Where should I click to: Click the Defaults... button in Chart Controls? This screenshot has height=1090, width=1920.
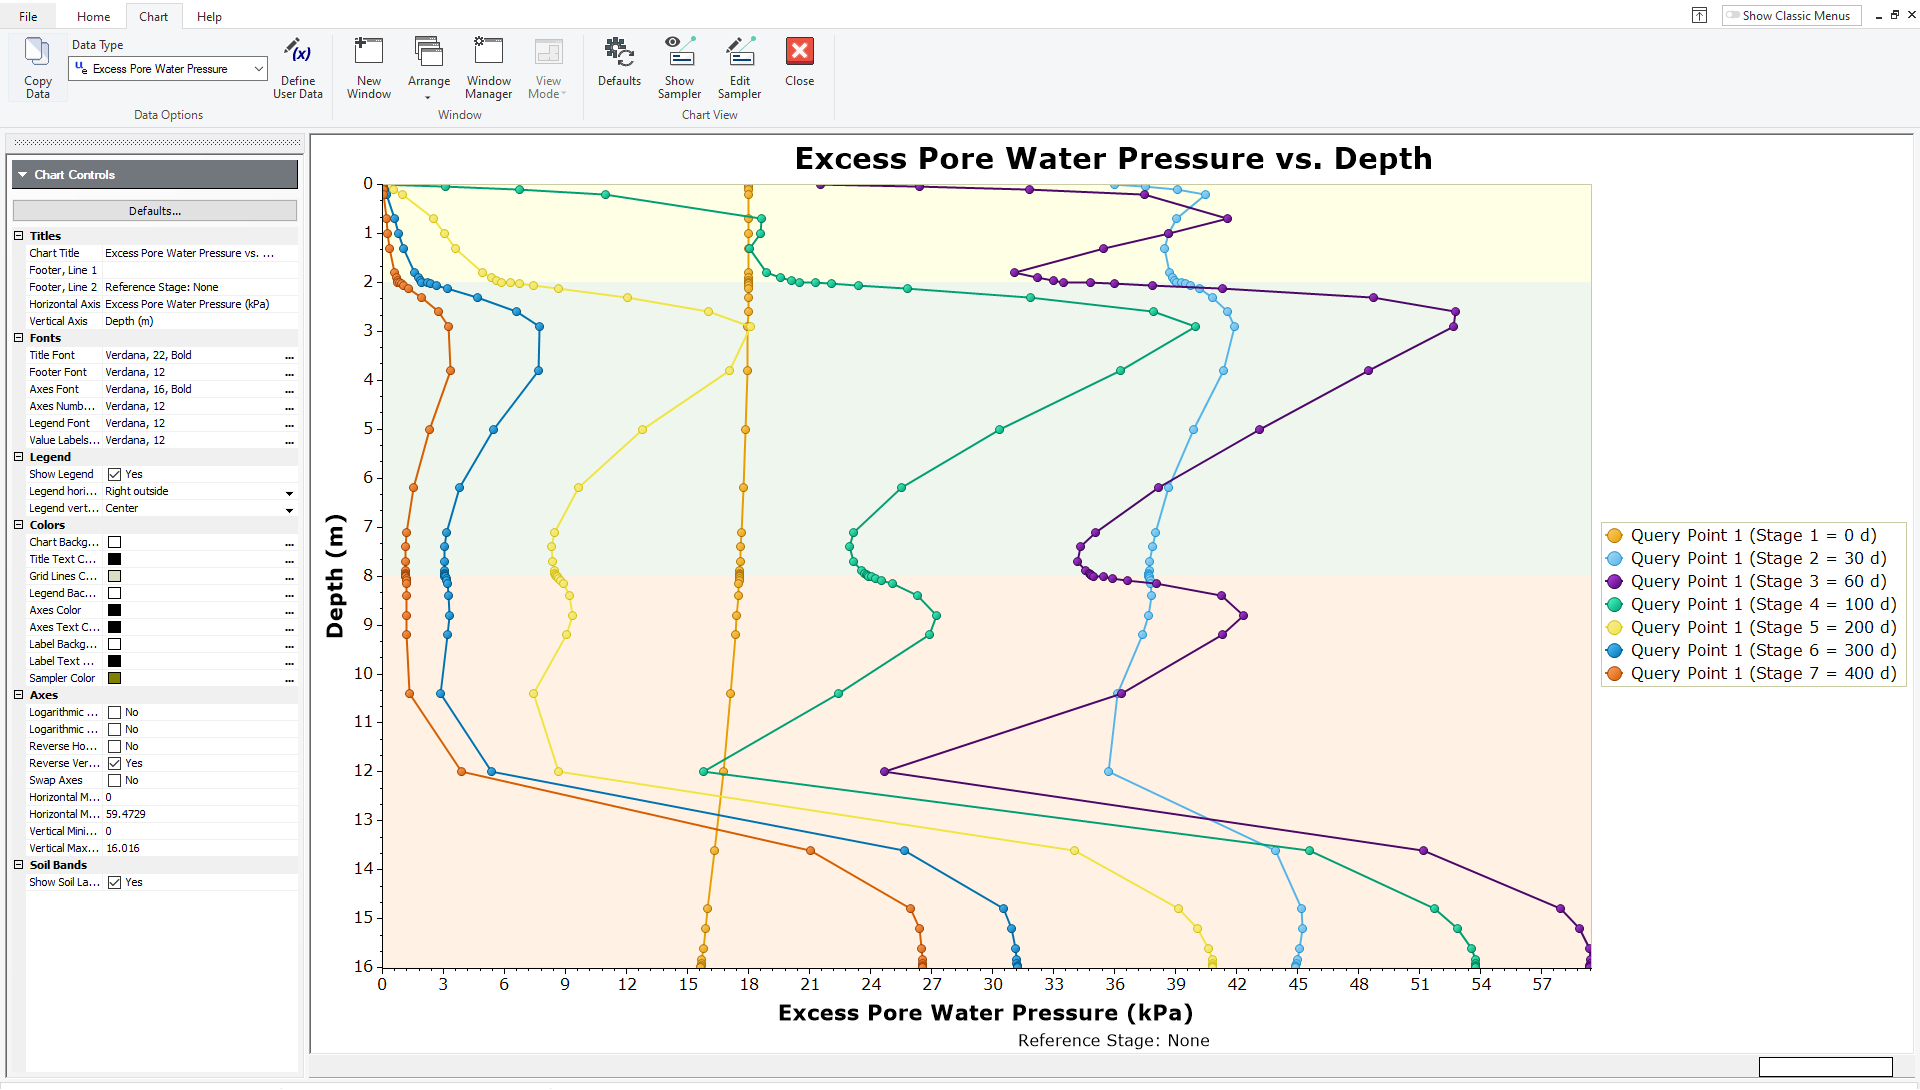tap(154, 210)
